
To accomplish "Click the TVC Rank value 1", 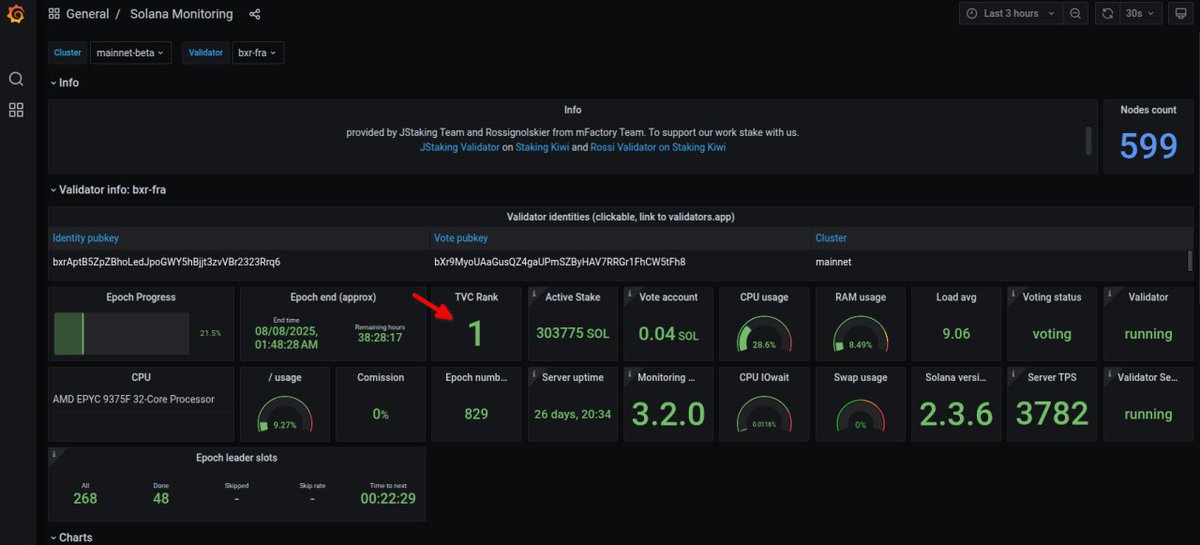I will 476,333.
